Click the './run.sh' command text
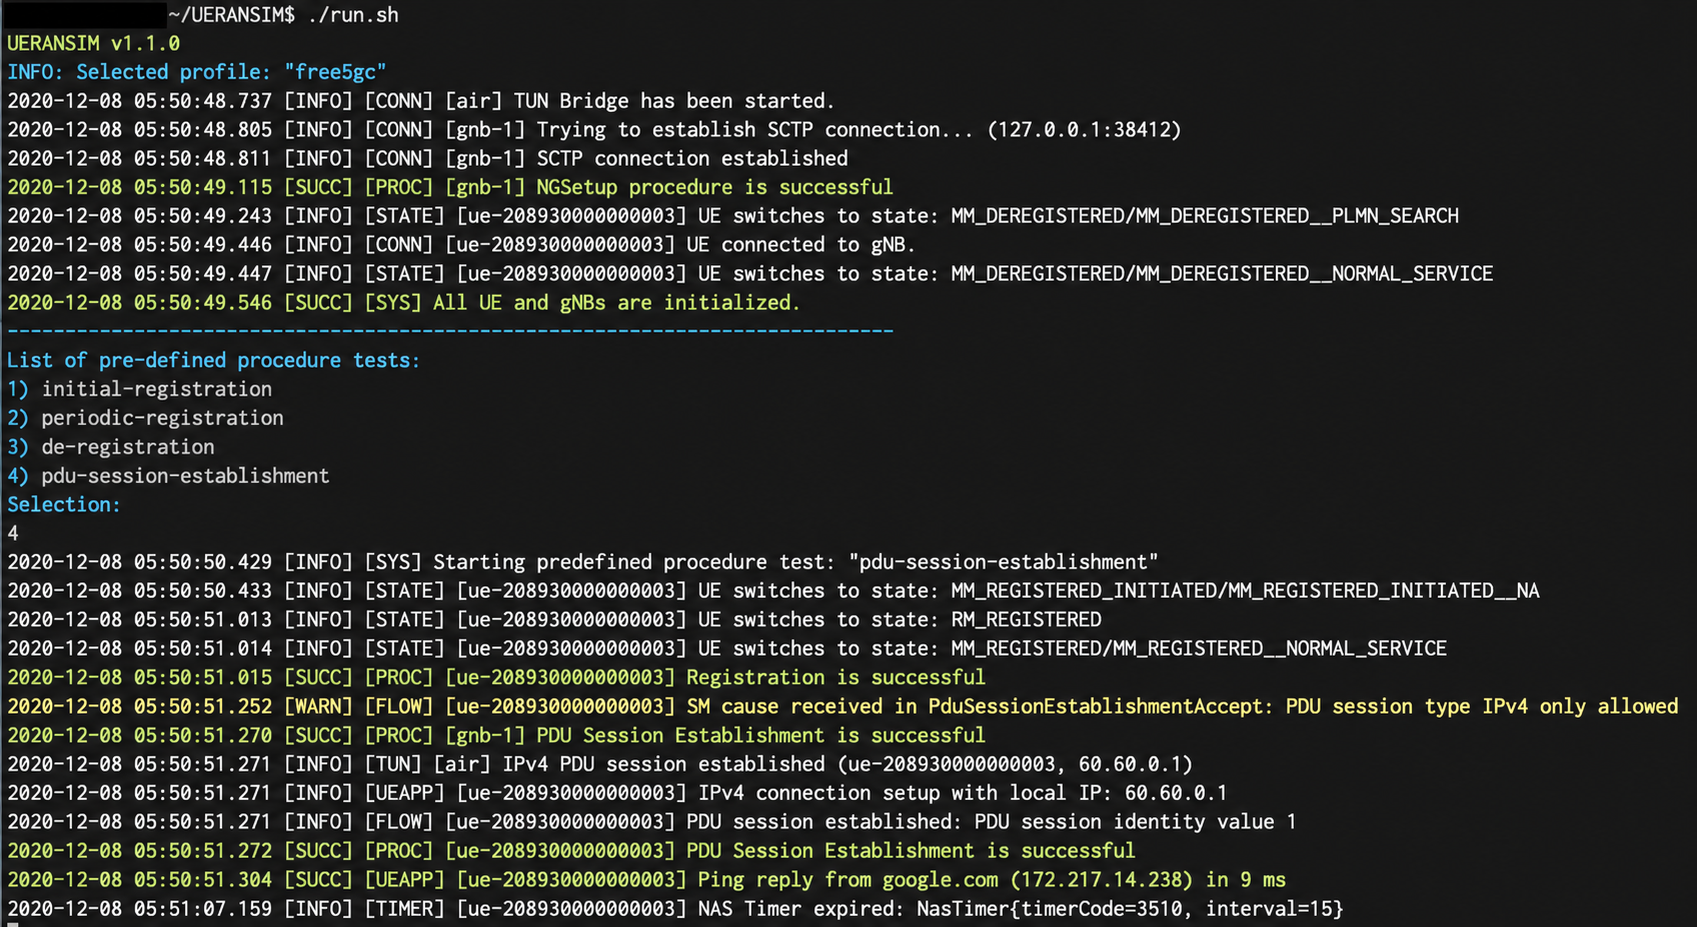Image resolution: width=1697 pixels, height=927 pixels. [353, 15]
